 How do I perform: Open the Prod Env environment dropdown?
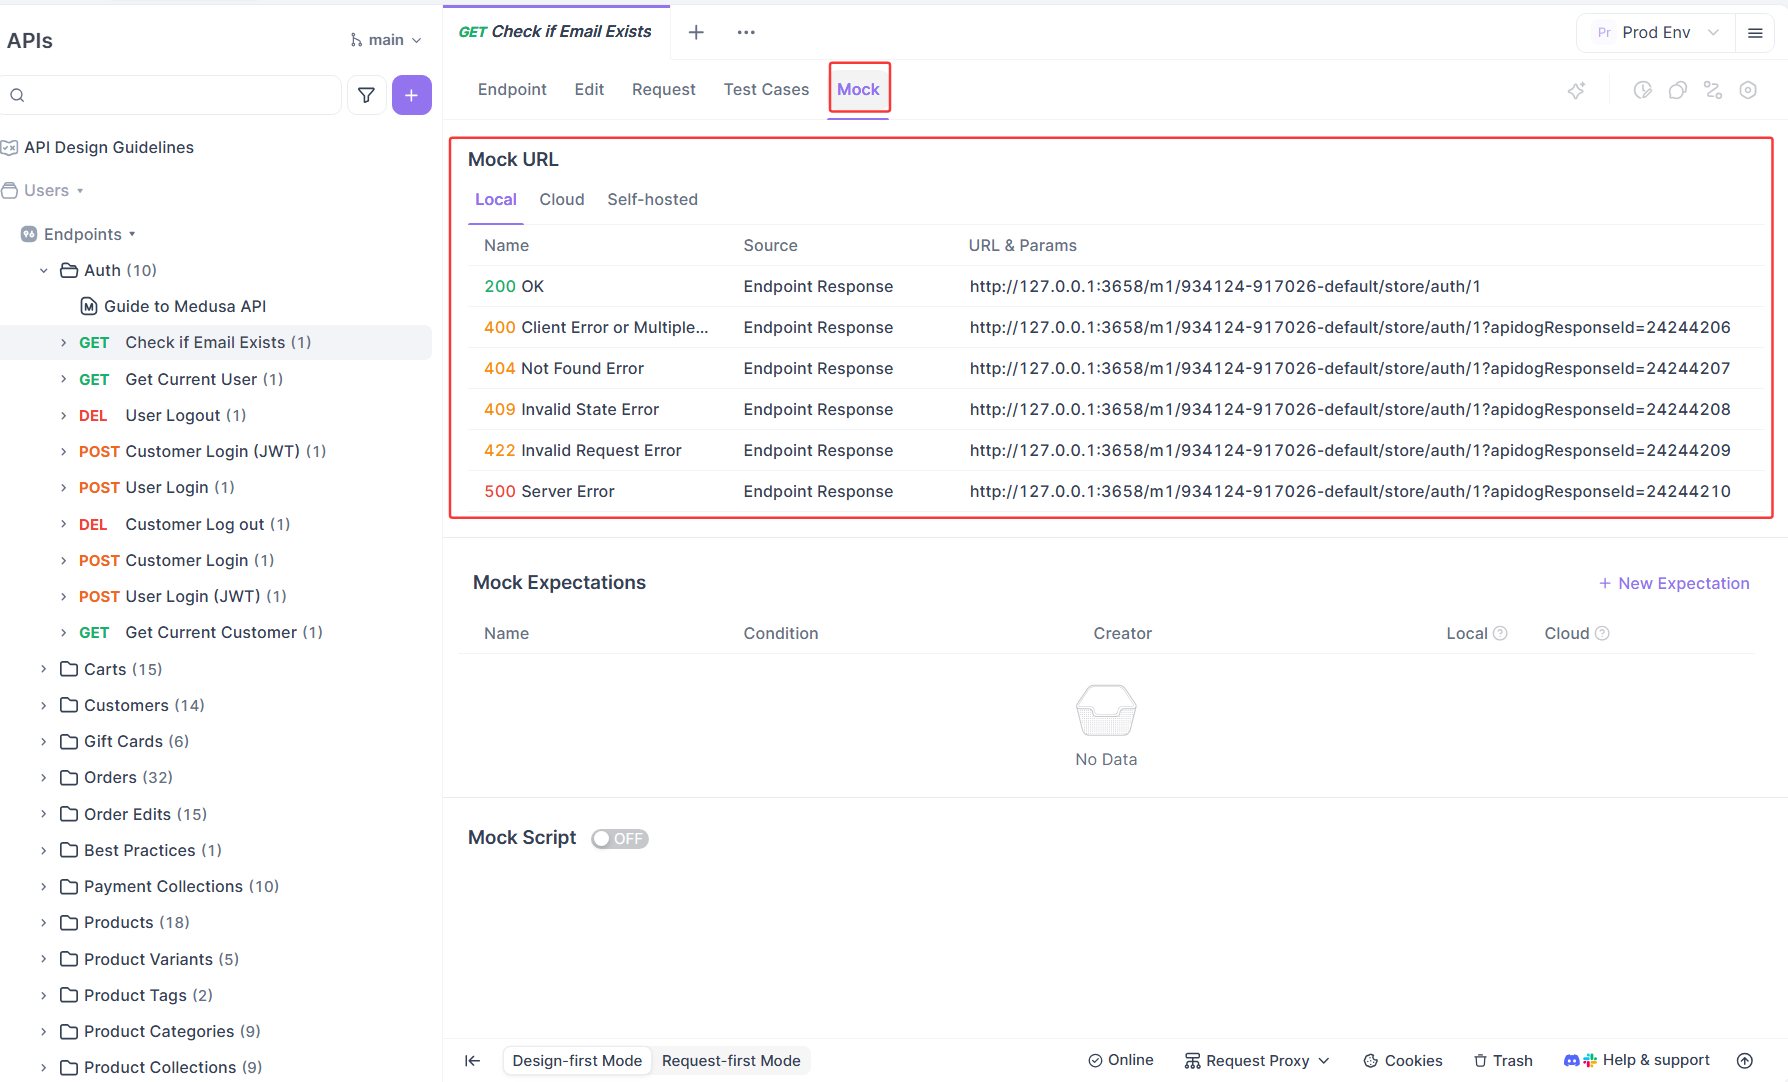1656,33
